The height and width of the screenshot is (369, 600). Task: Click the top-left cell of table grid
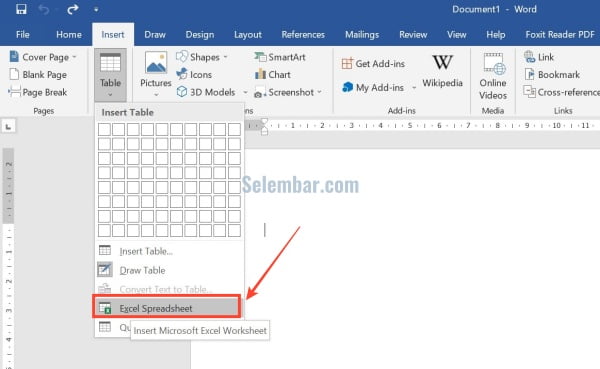(x=104, y=130)
